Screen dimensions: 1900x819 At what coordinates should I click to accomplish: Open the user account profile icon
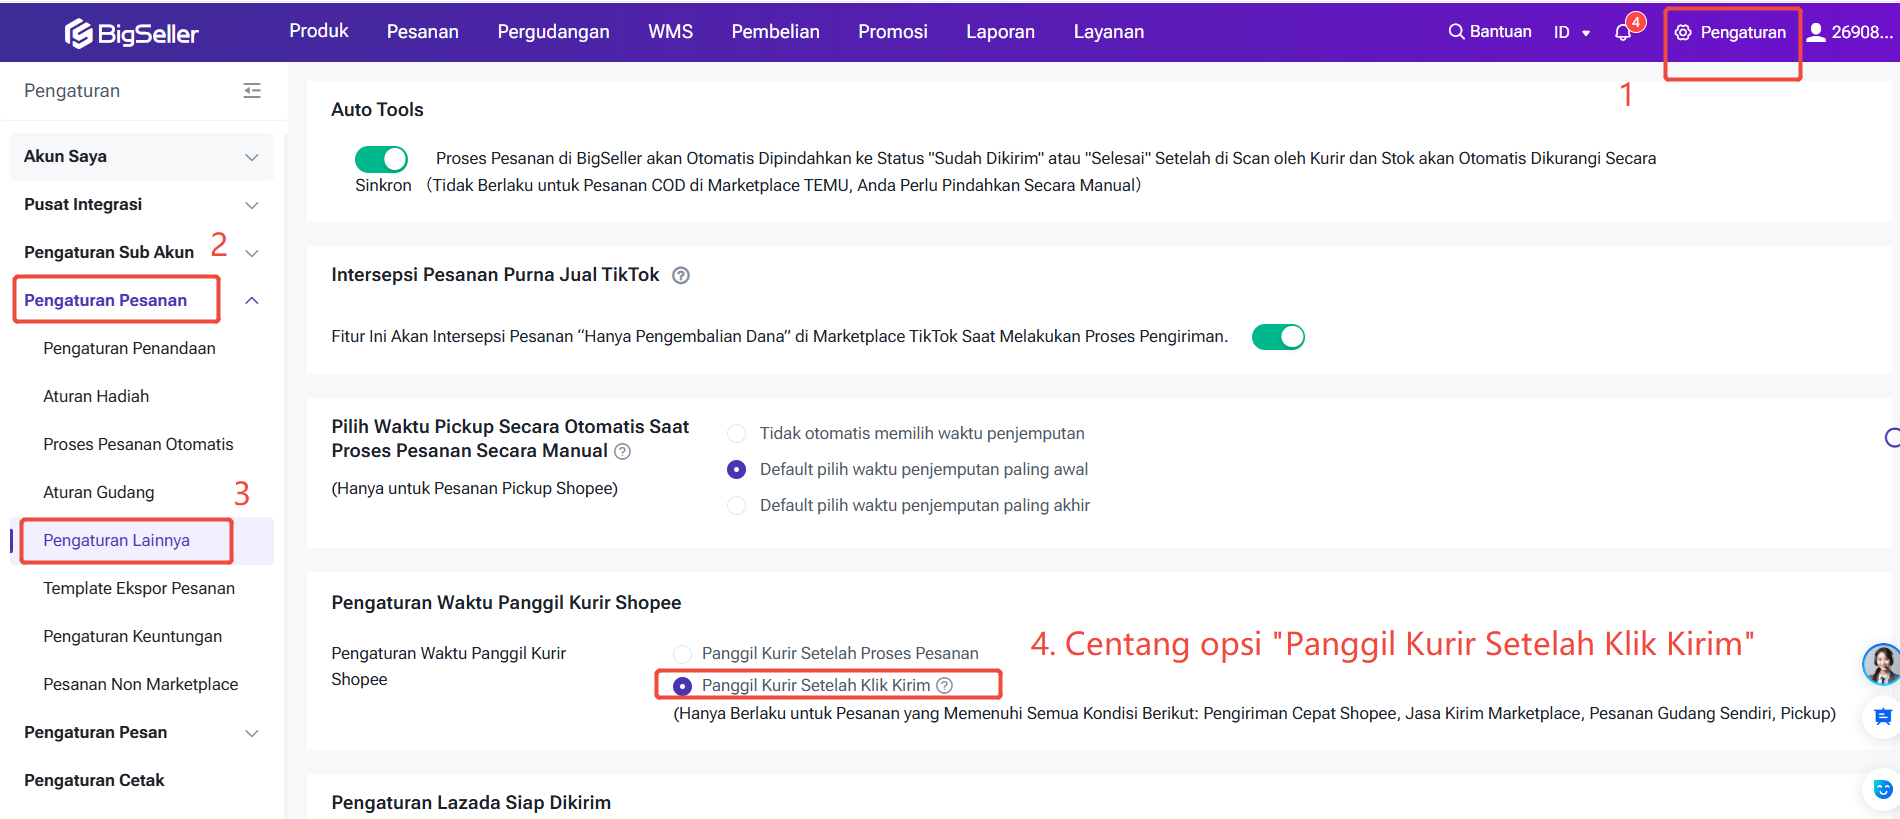(1816, 32)
